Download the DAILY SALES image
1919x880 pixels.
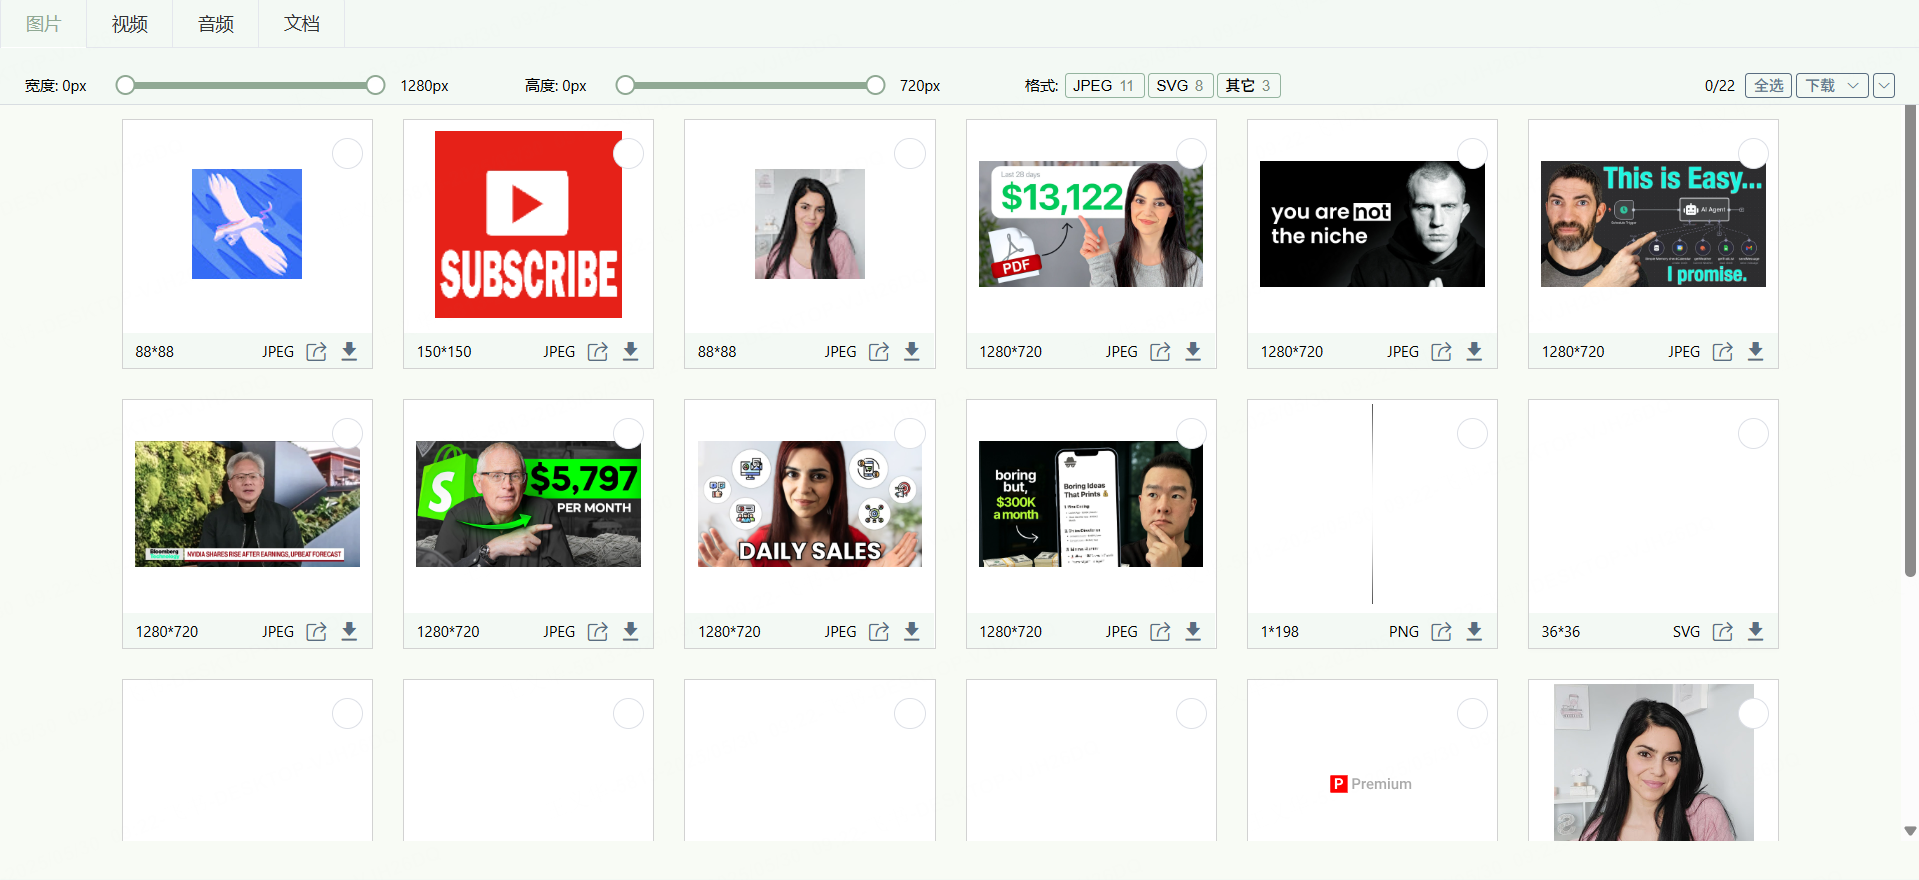[x=911, y=632]
